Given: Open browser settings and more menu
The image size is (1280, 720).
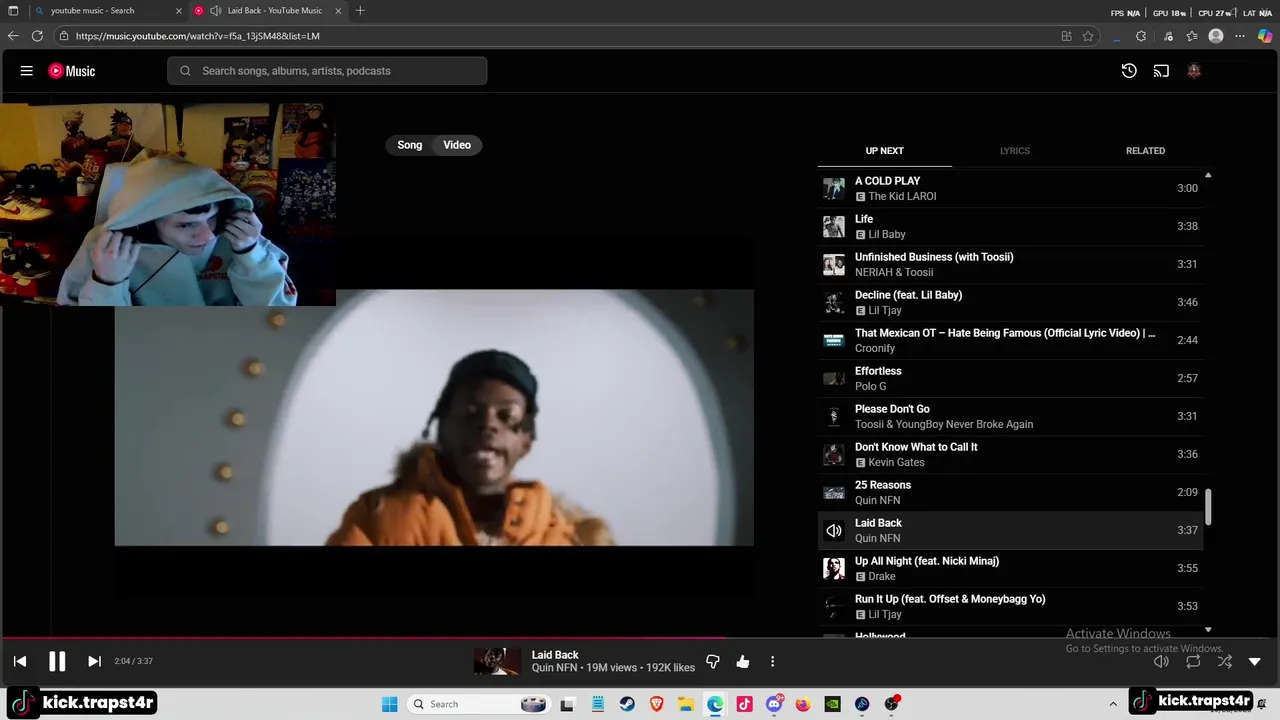Looking at the screenshot, I should click(1240, 36).
